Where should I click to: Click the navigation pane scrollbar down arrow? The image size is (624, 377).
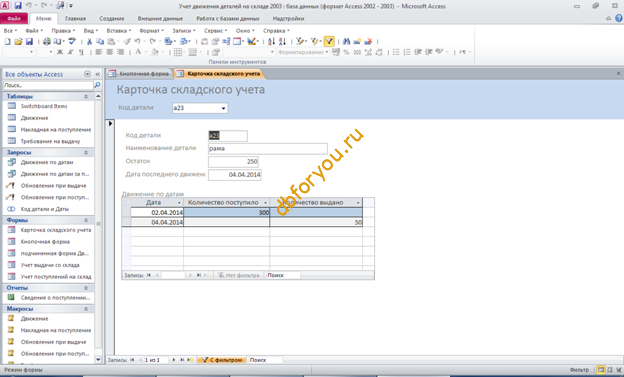pyautogui.click(x=98, y=359)
